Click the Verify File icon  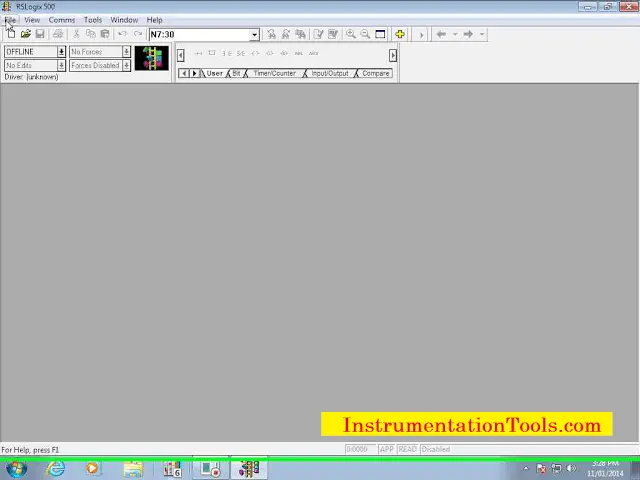click(318, 34)
